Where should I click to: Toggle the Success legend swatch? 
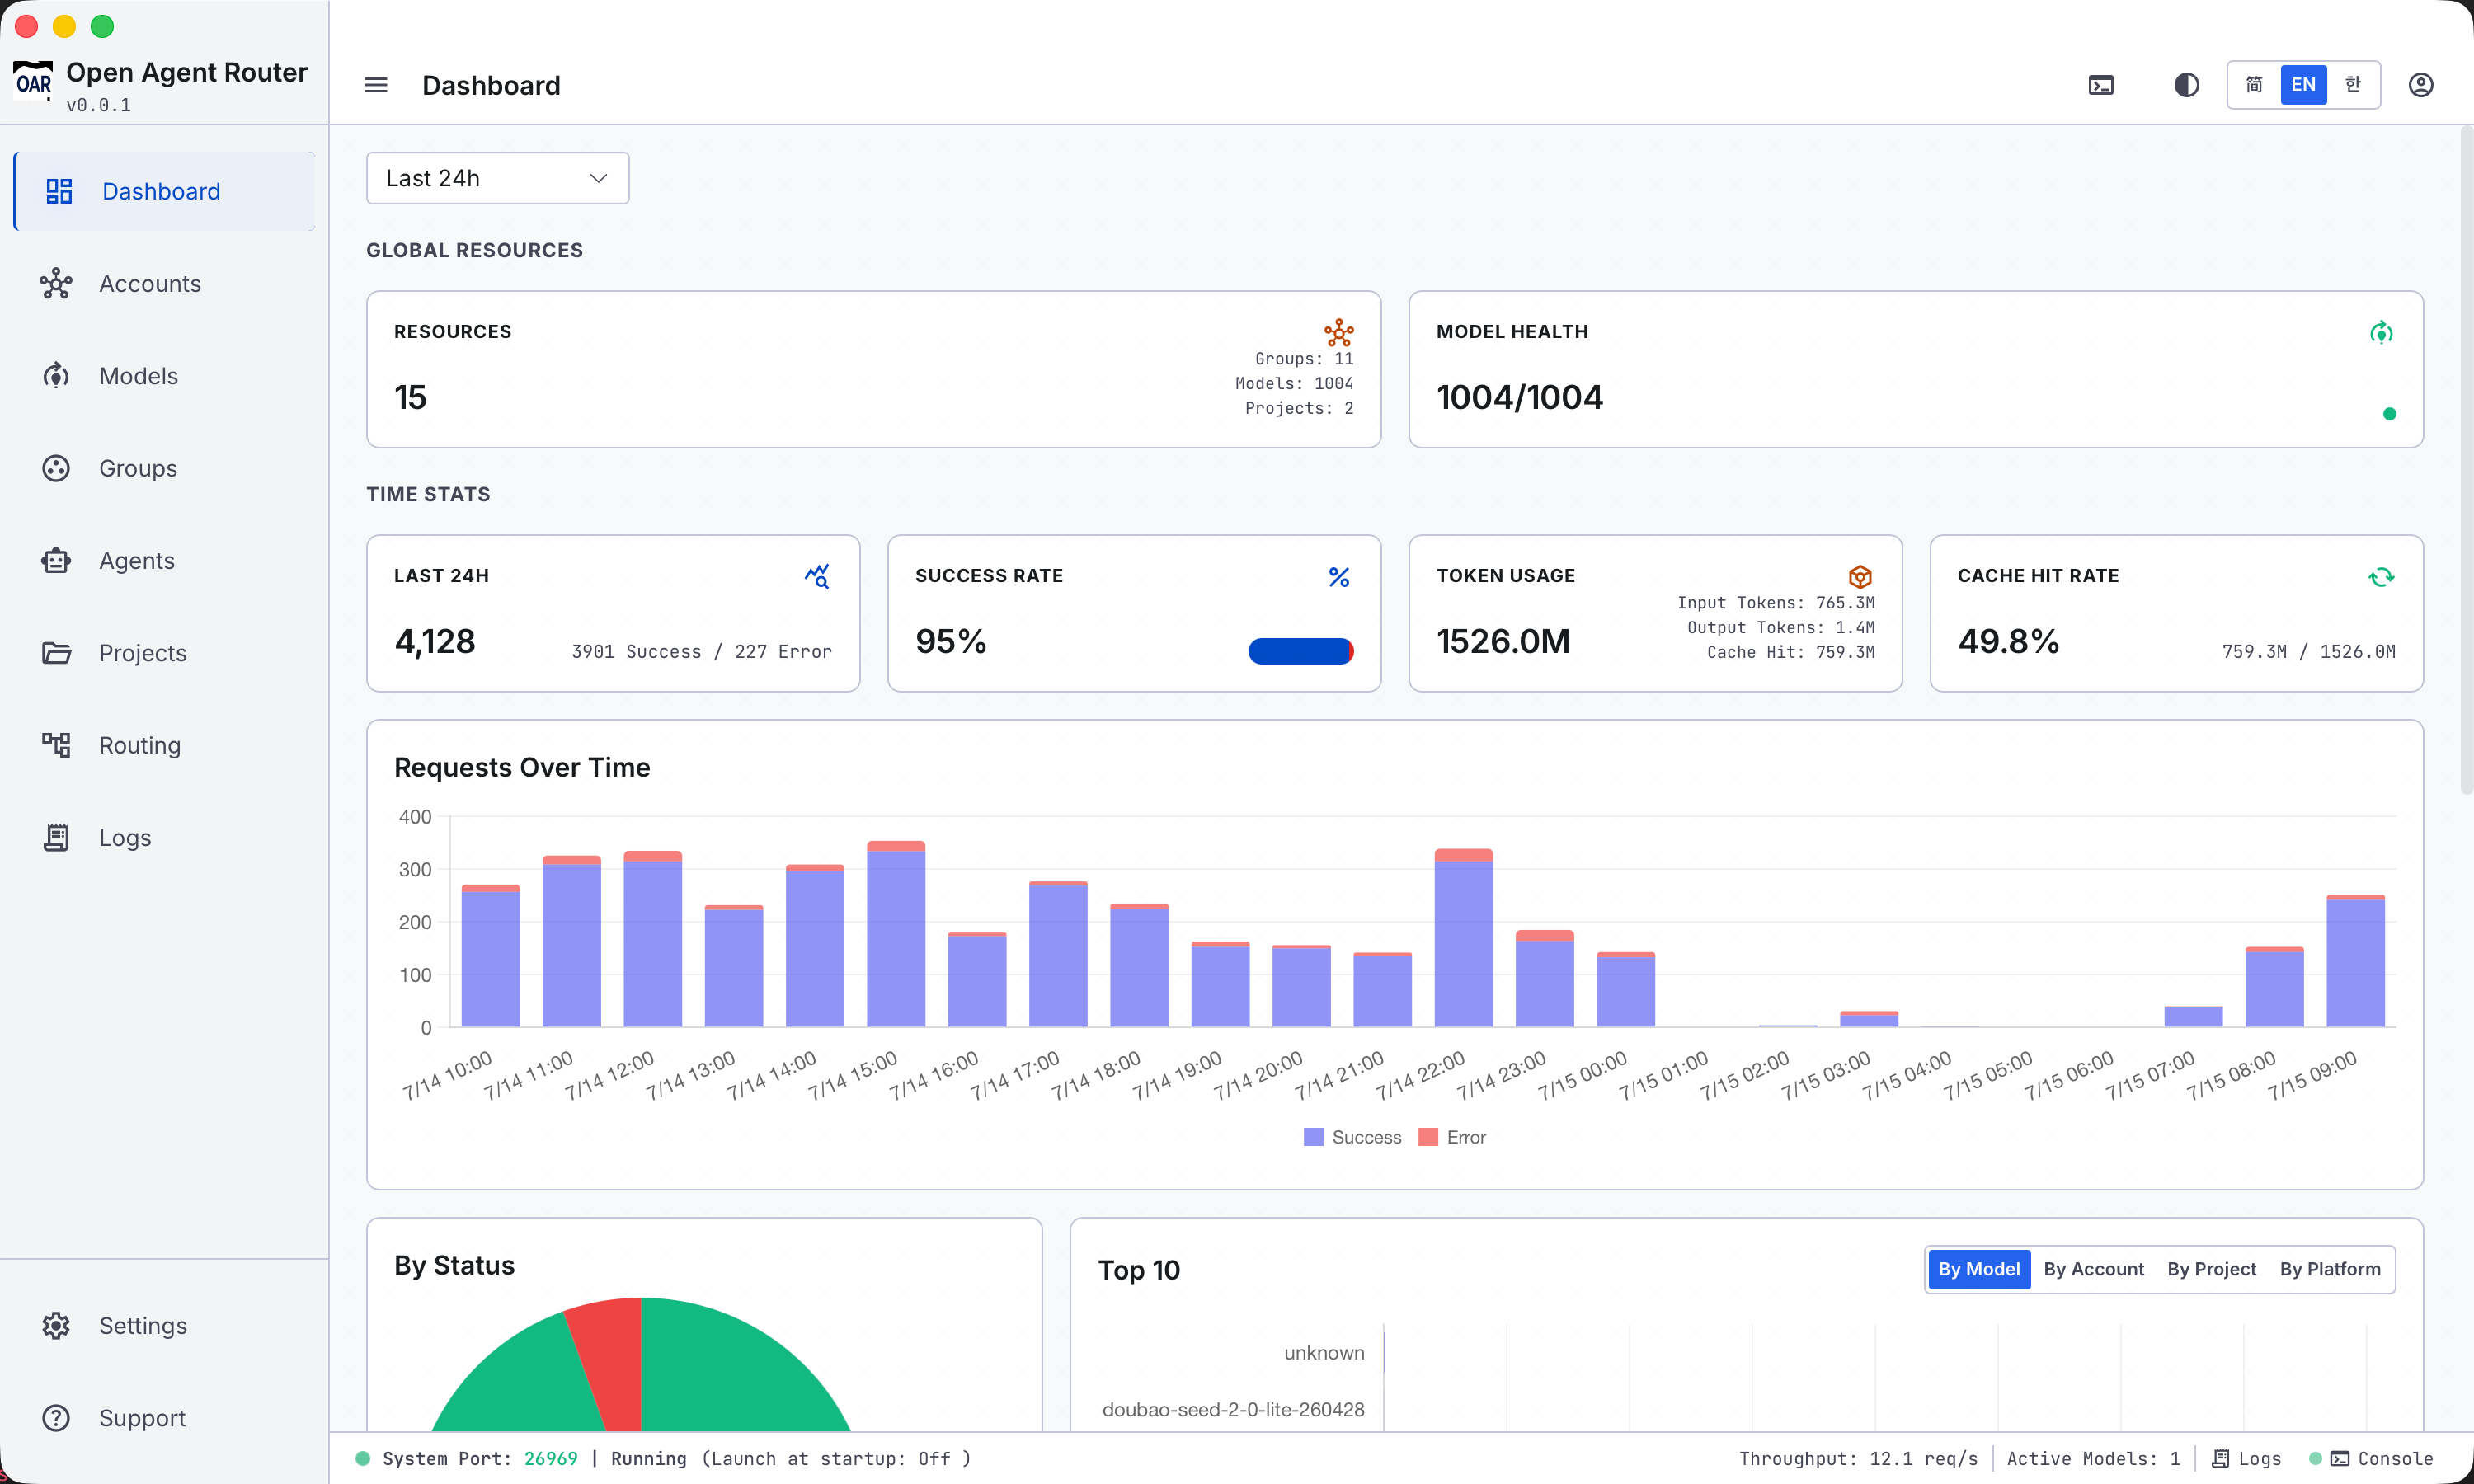click(x=1313, y=1137)
